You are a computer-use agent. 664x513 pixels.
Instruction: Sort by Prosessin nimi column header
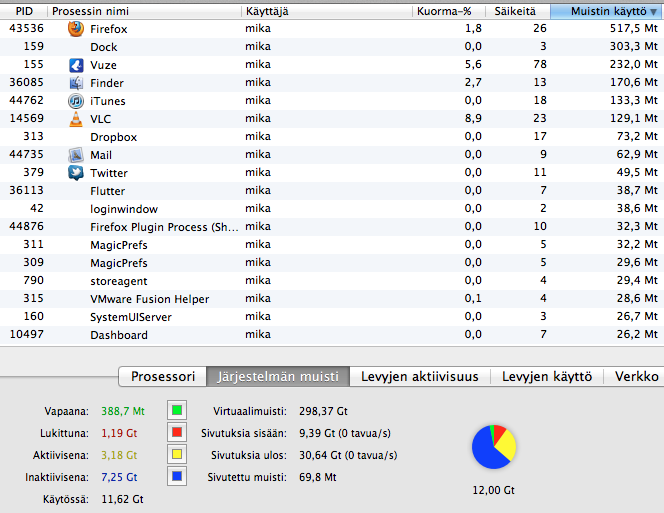pos(144,11)
